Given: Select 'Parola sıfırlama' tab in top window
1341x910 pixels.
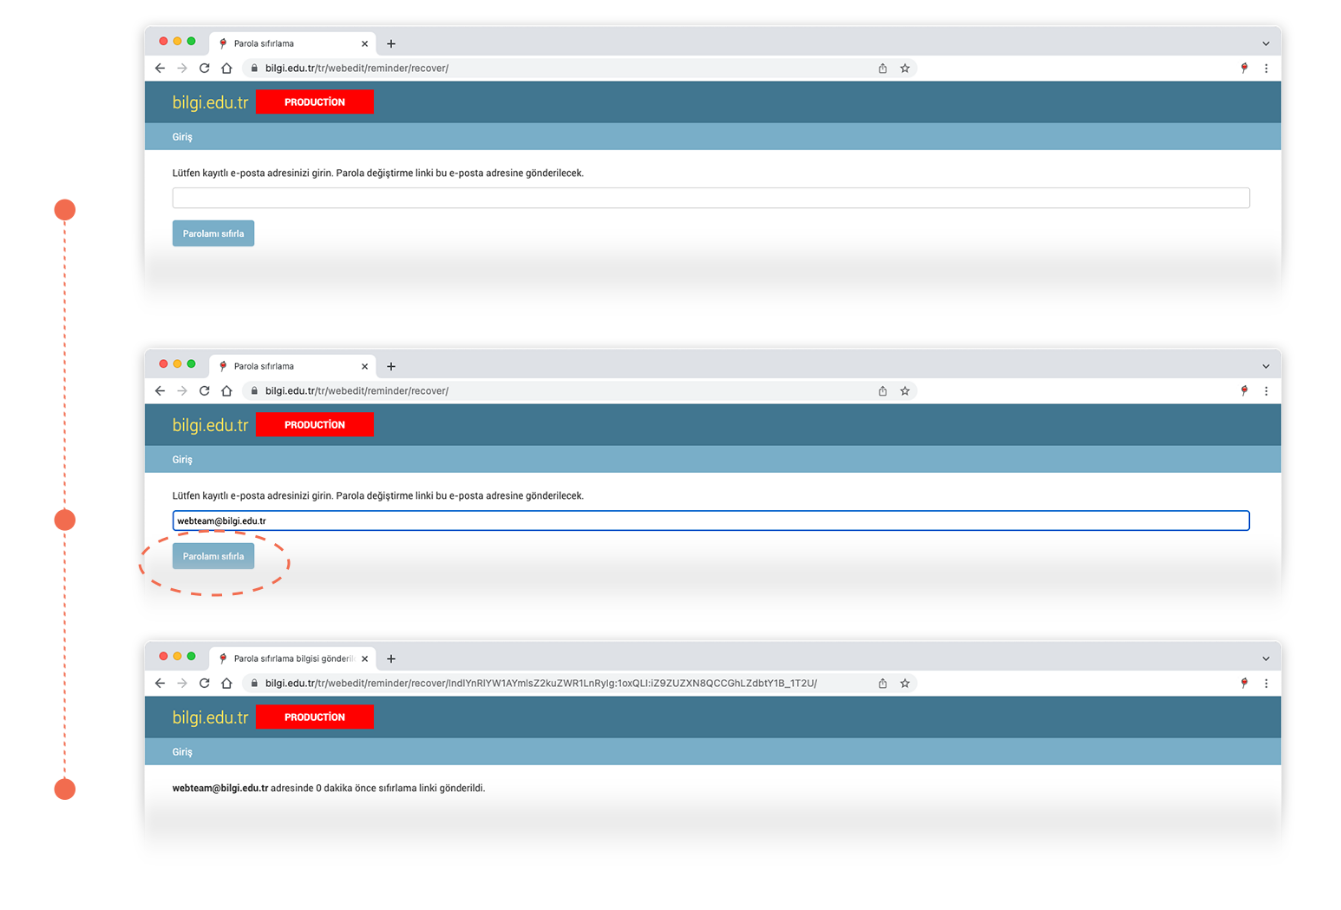Looking at the screenshot, I should point(292,43).
